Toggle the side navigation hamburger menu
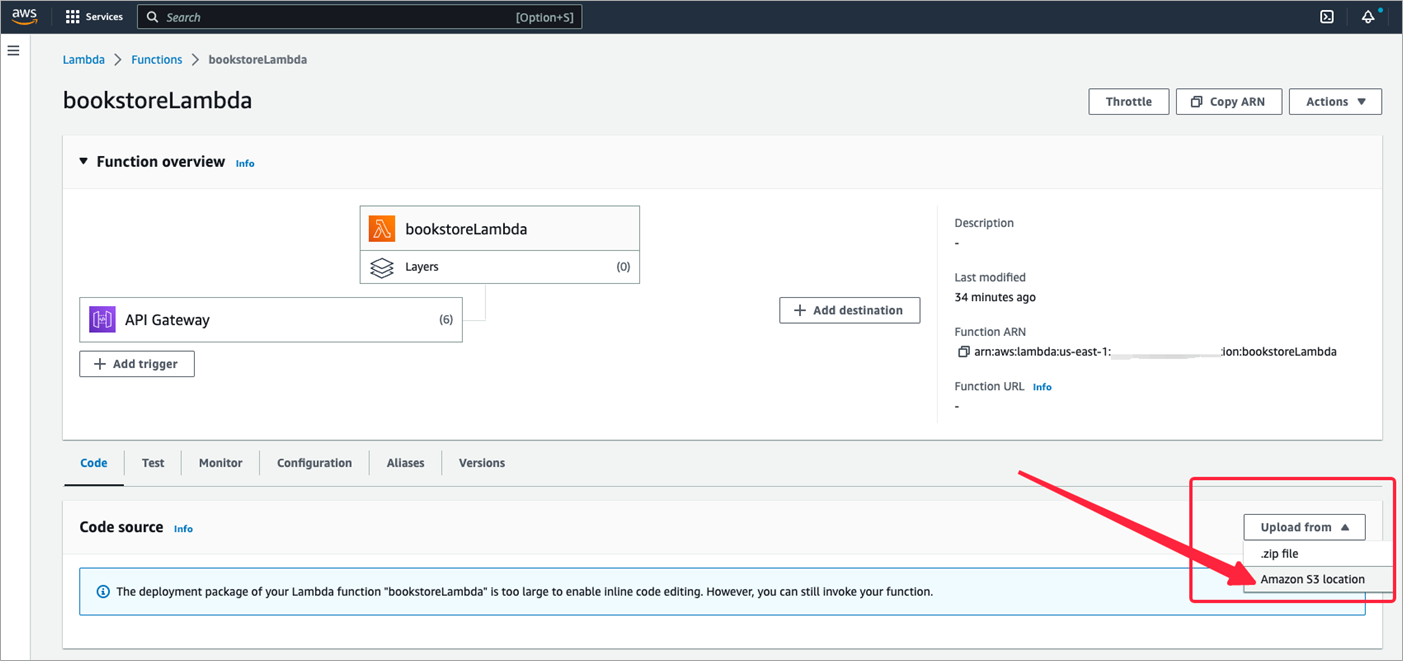The image size is (1403, 661). point(14,50)
